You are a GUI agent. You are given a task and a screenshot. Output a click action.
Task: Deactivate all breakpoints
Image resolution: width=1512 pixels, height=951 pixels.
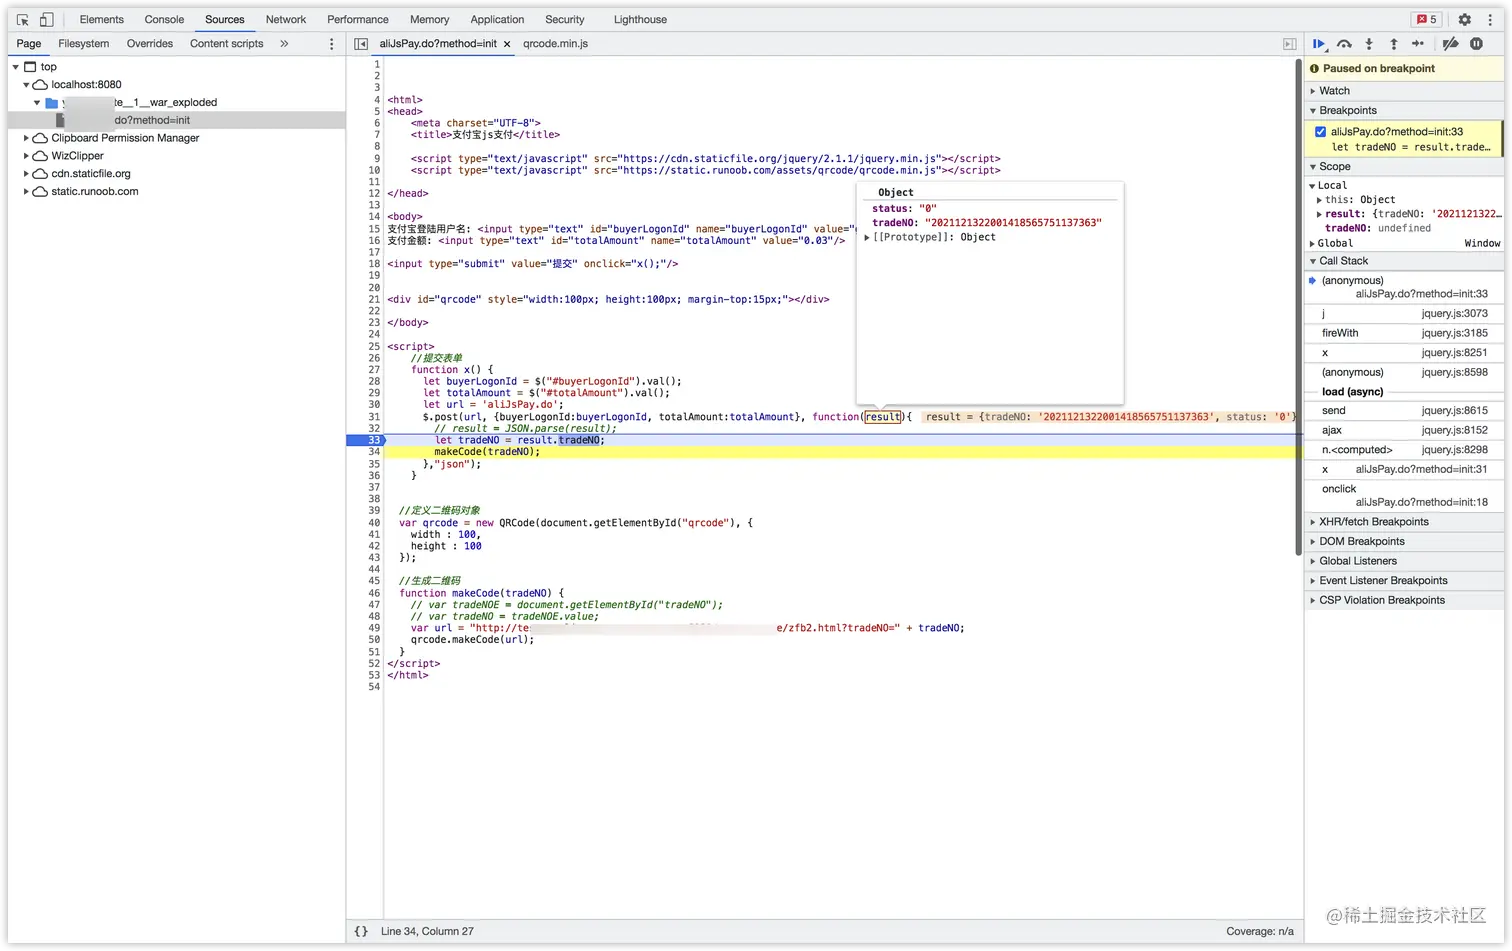pos(1450,44)
